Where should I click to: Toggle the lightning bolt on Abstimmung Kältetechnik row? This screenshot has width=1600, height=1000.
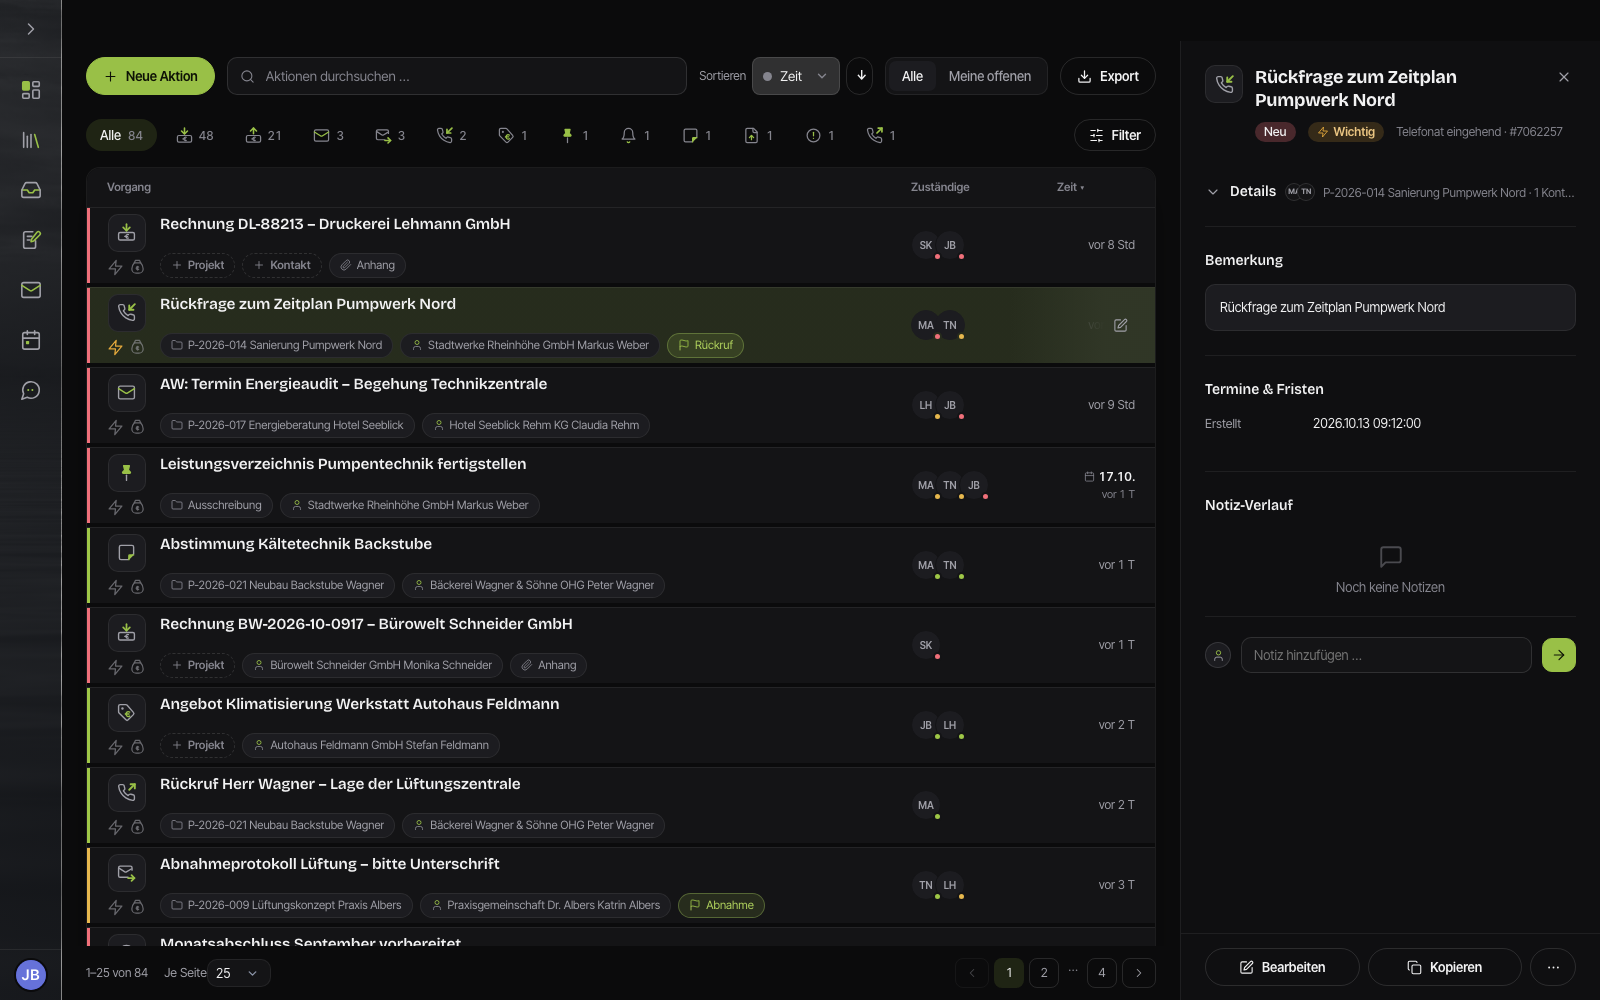pyautogui.click(x=115, y=587)
